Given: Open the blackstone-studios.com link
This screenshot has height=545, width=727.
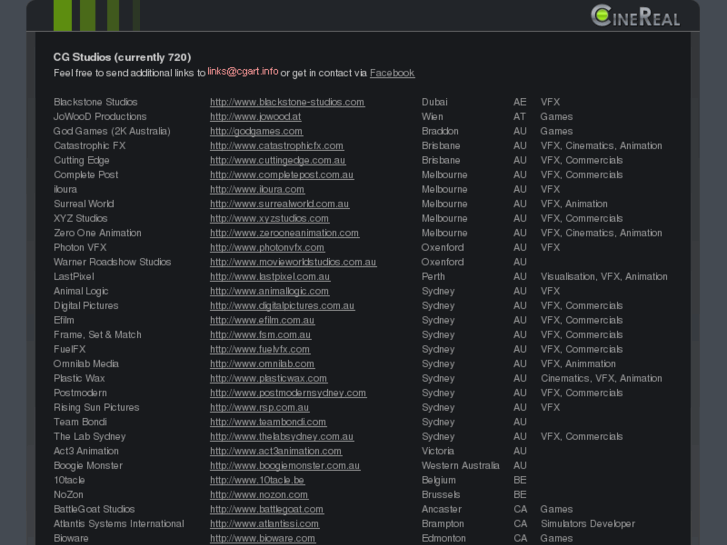Looking at the screenshot, I should [x=287, y=102].
